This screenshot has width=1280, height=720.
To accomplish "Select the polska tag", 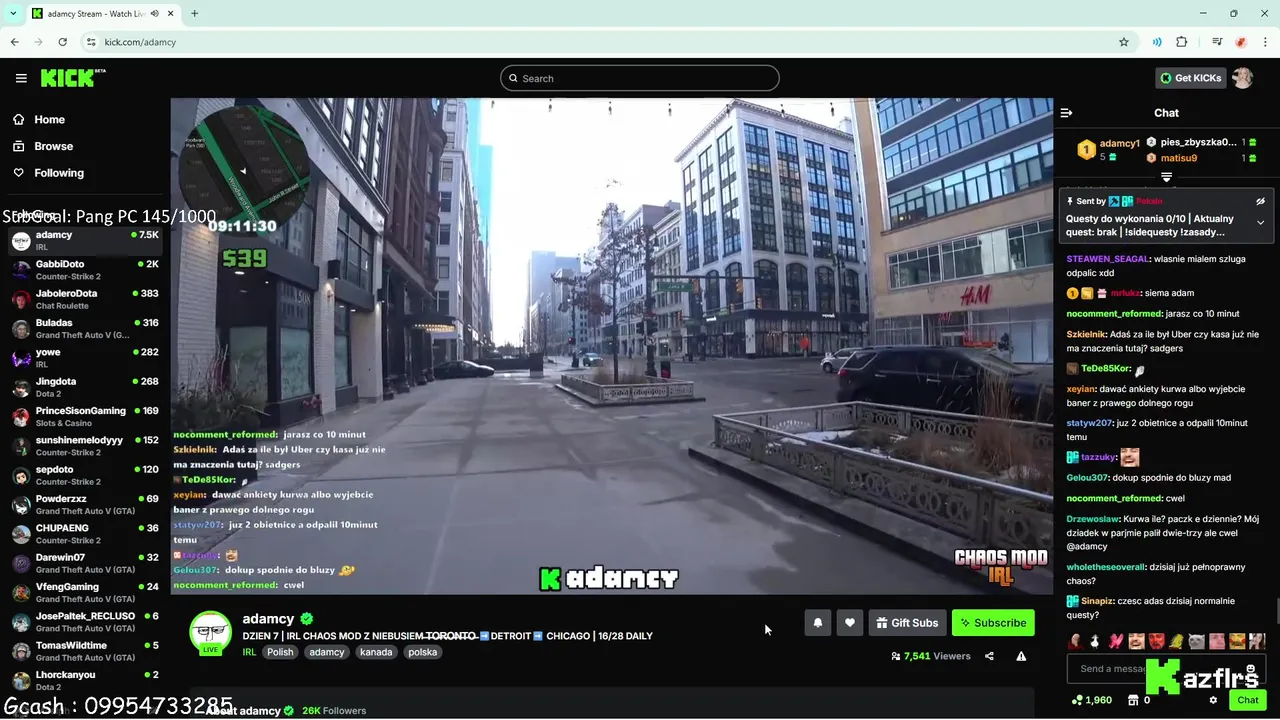I will (x=423, y=652).
